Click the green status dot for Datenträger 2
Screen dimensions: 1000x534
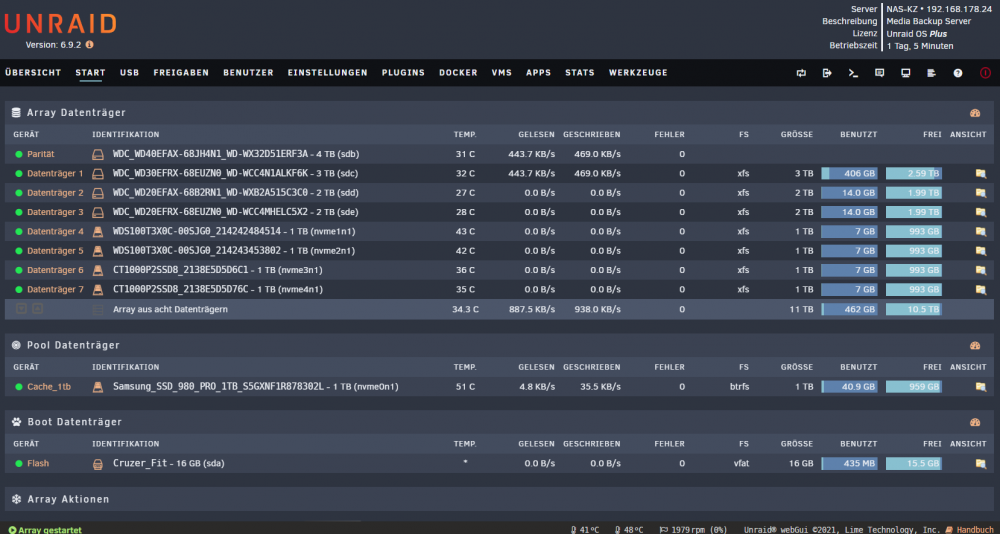click(x=18, y=193)
